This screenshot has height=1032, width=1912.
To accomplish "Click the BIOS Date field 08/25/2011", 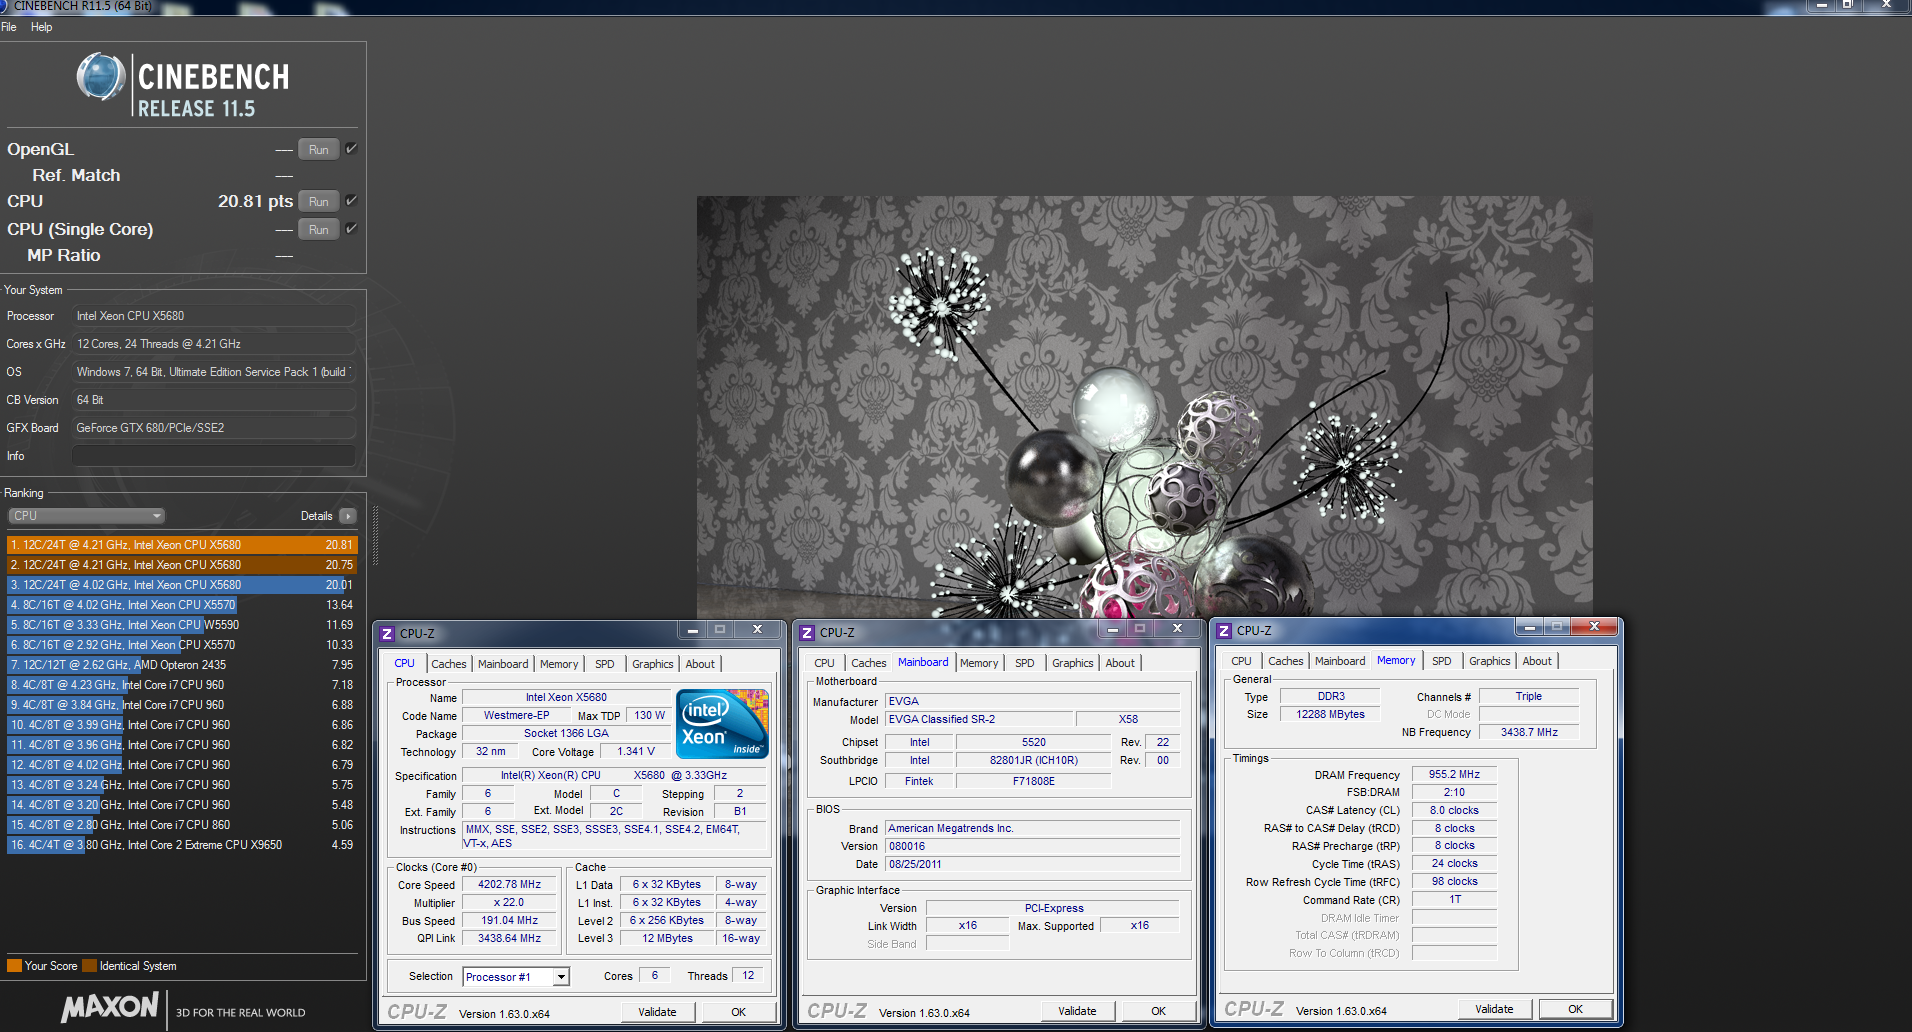I will coord(1033,865).
